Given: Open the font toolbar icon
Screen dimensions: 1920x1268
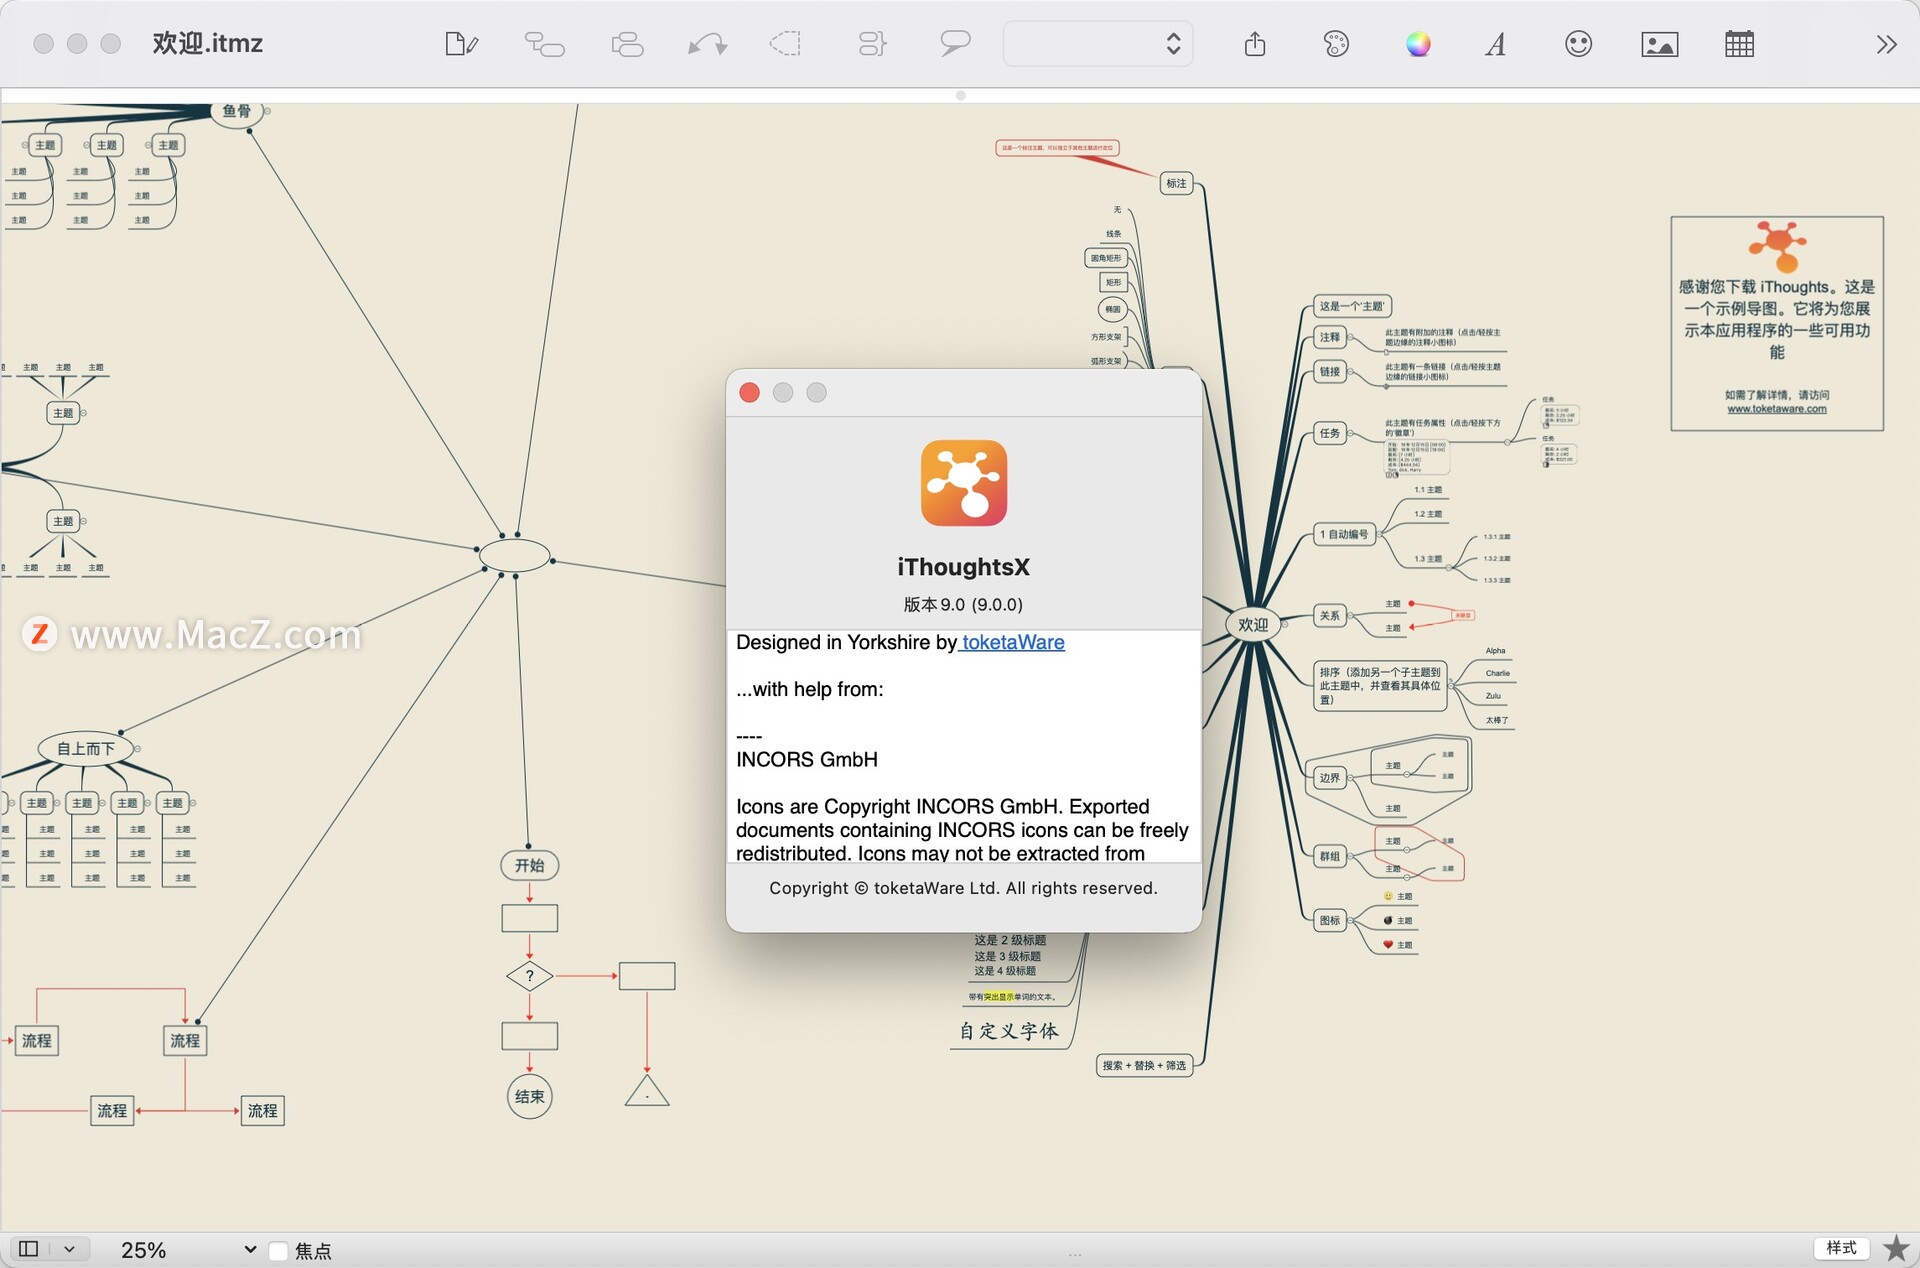Looking at the screenshot, I should click(1496, 44).
